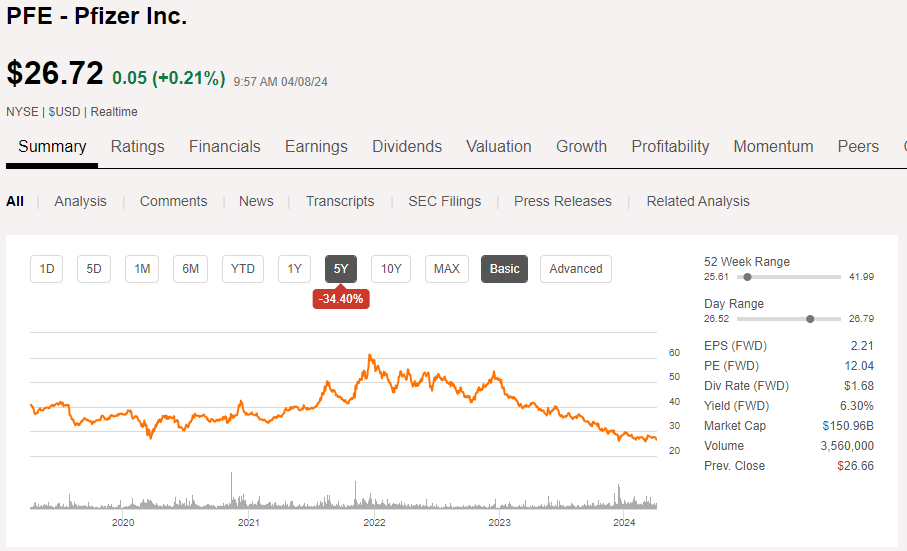
Task: Switch to the Growth tab
Action: 581,147
